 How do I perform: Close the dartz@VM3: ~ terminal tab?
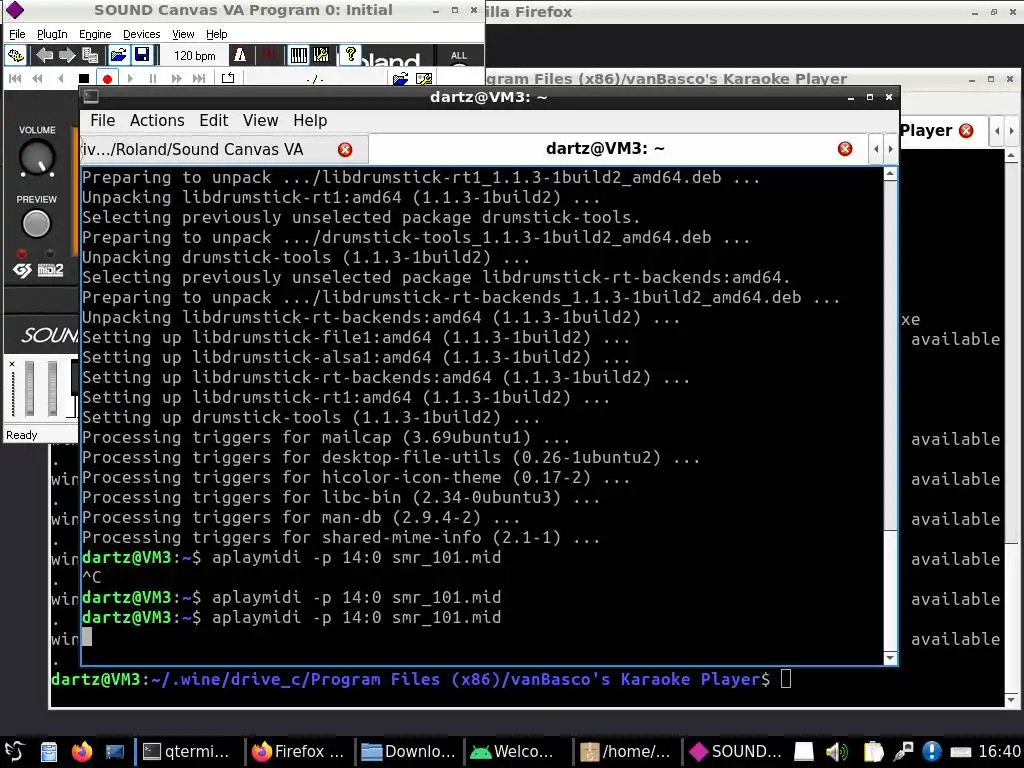pyautogui.click(x=844, y=149)
